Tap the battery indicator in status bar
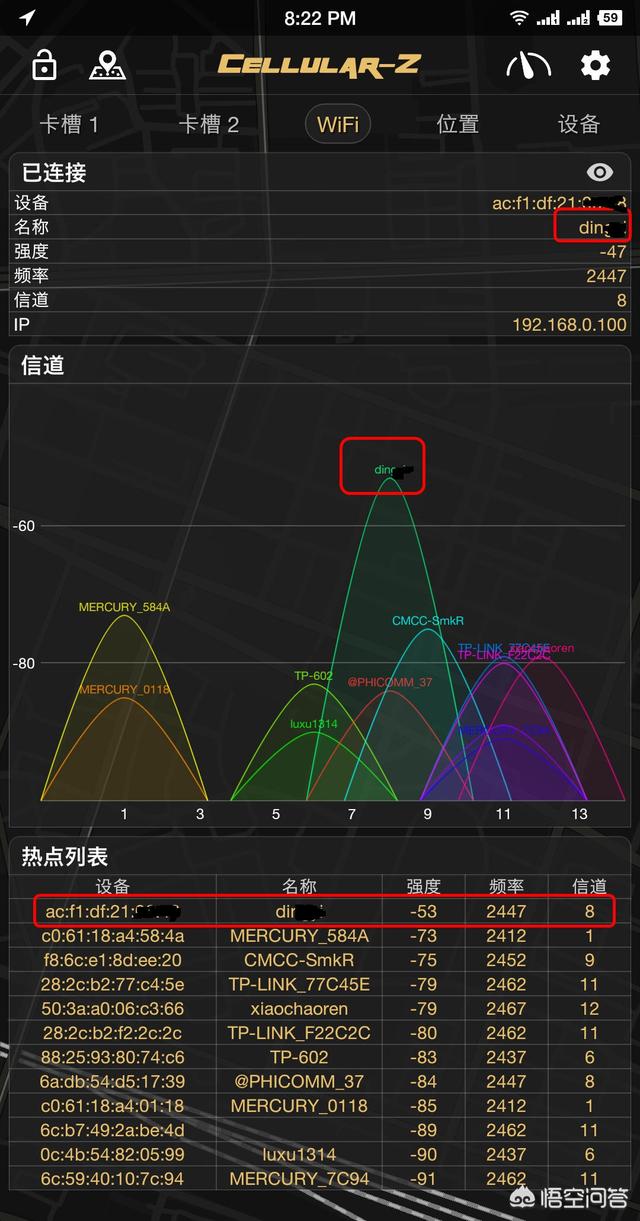The width and height of the screenshot is (640, 1221). pos(609,18)
